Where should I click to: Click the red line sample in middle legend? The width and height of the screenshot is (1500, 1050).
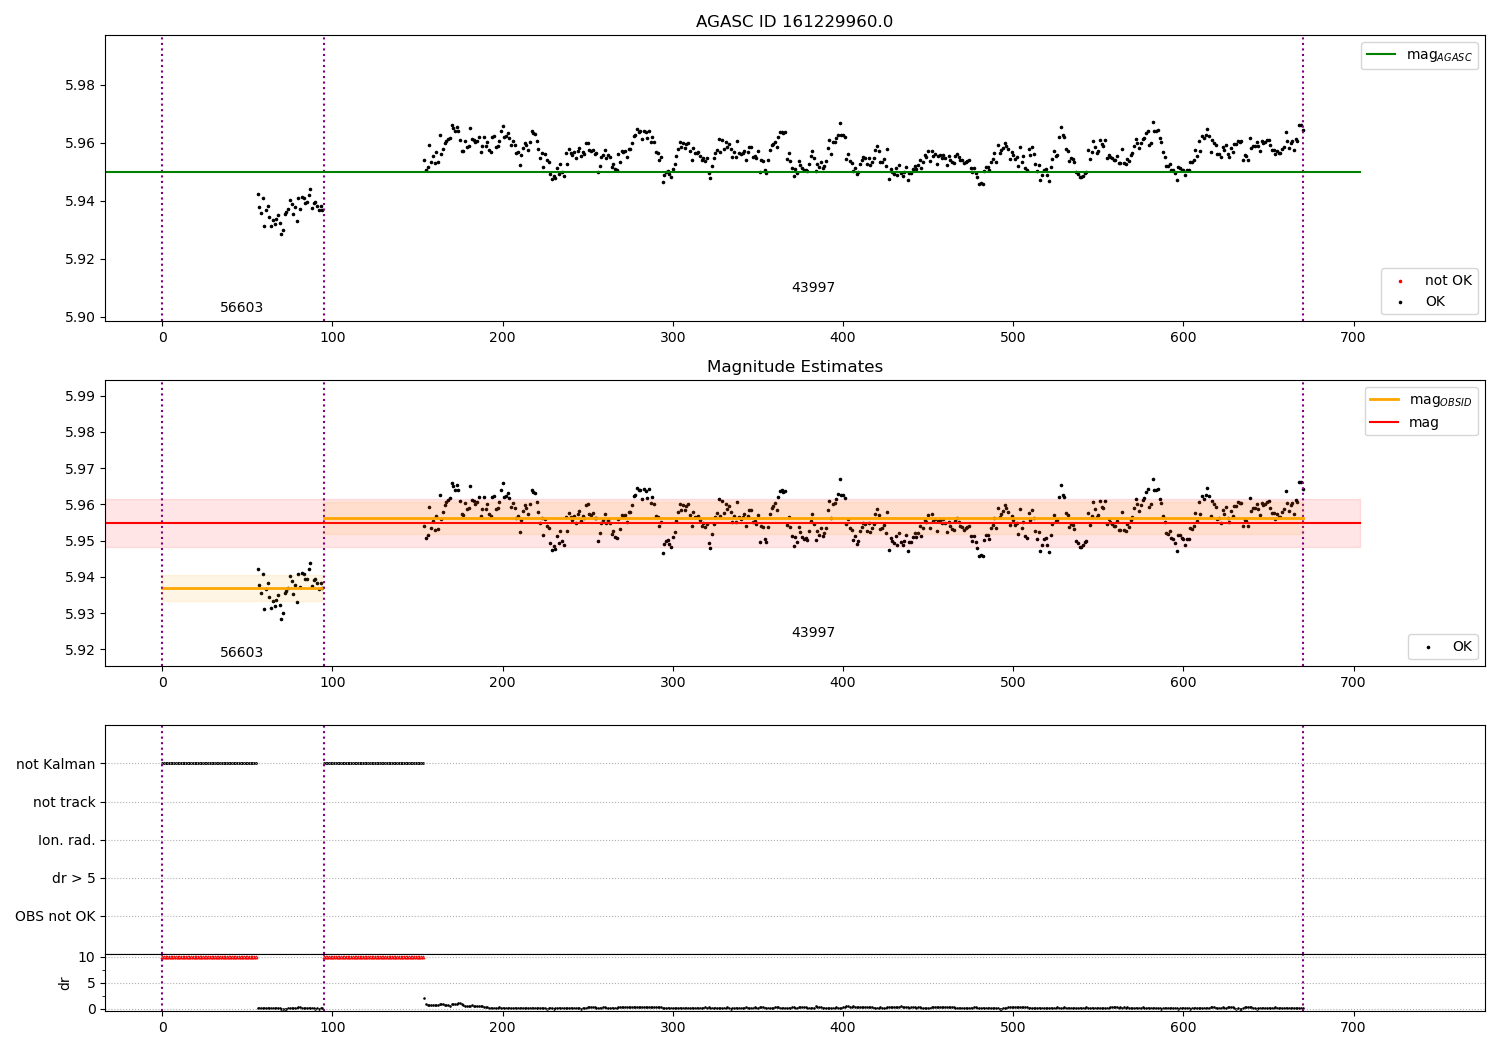pos(1384,423)
